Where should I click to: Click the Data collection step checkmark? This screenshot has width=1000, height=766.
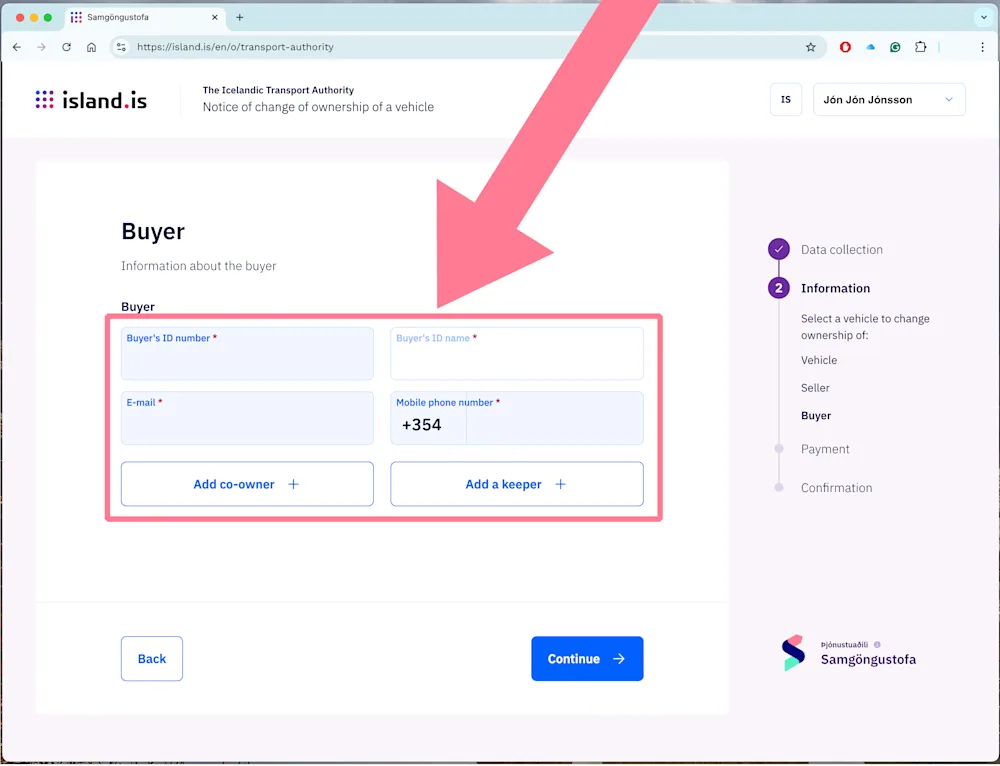pyautogui.click(x=779, y=249)
